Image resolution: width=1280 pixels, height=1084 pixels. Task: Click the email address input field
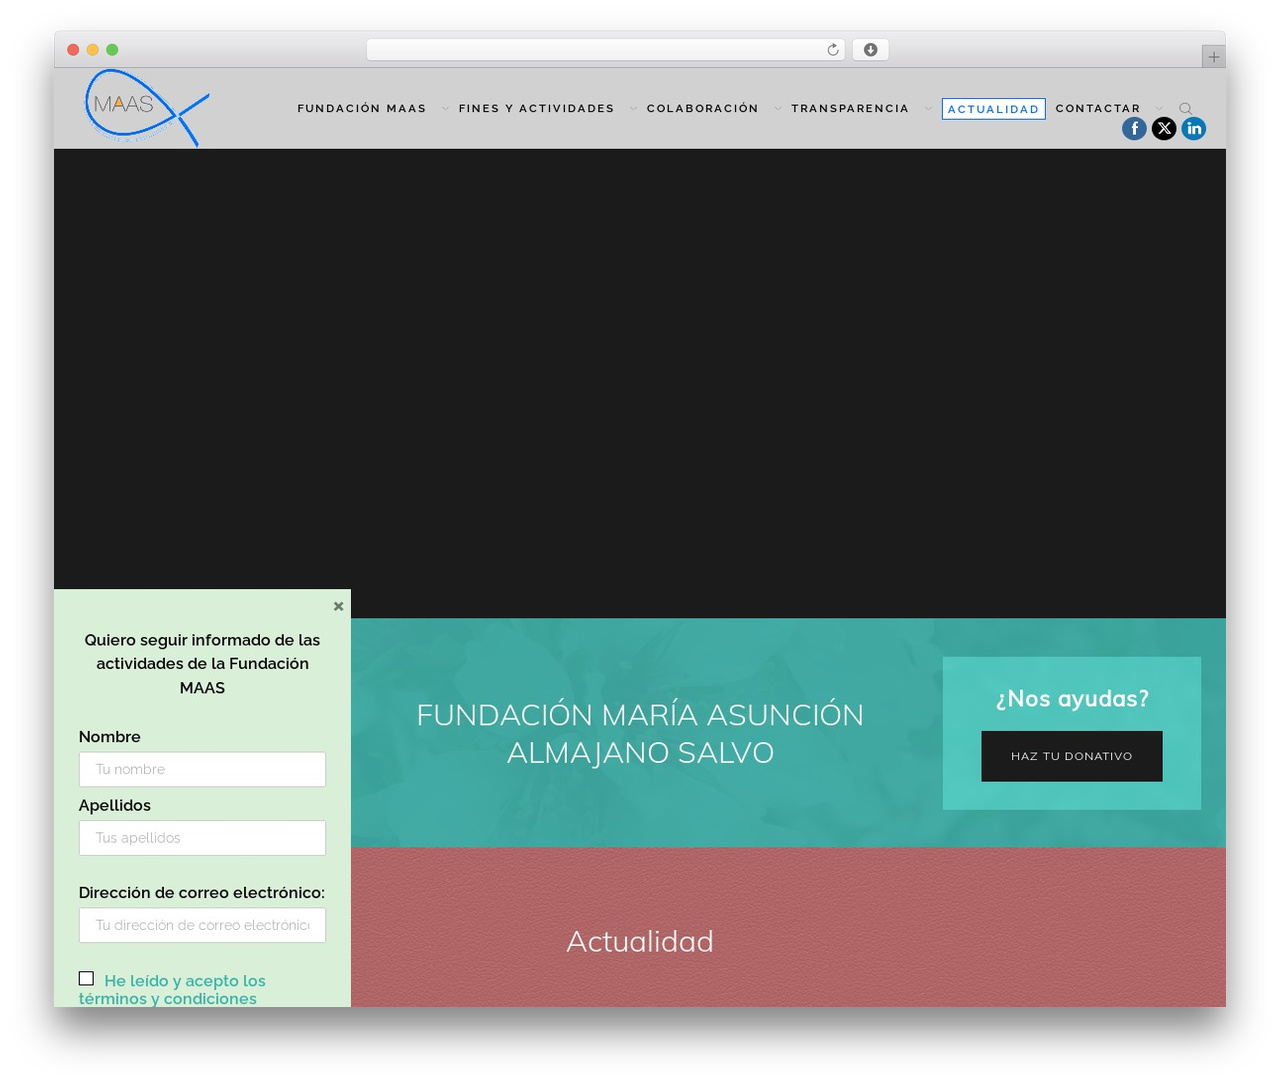pos(202,925)
